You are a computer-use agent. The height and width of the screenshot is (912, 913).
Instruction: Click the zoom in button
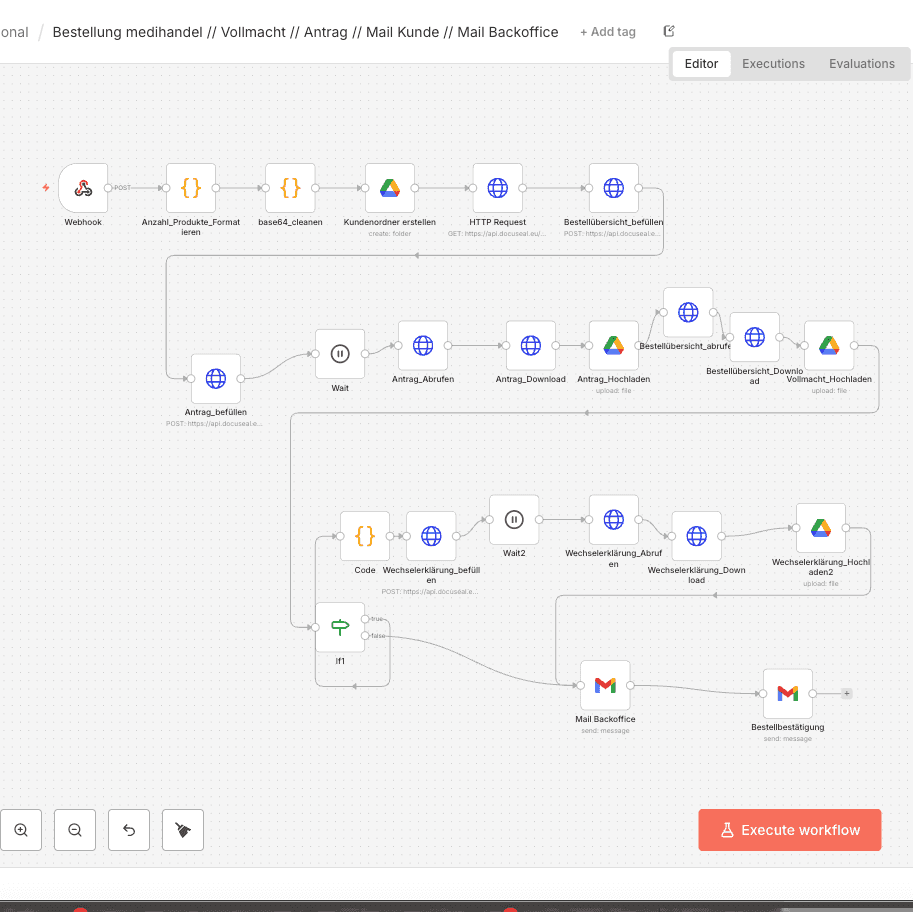(21, 830)
